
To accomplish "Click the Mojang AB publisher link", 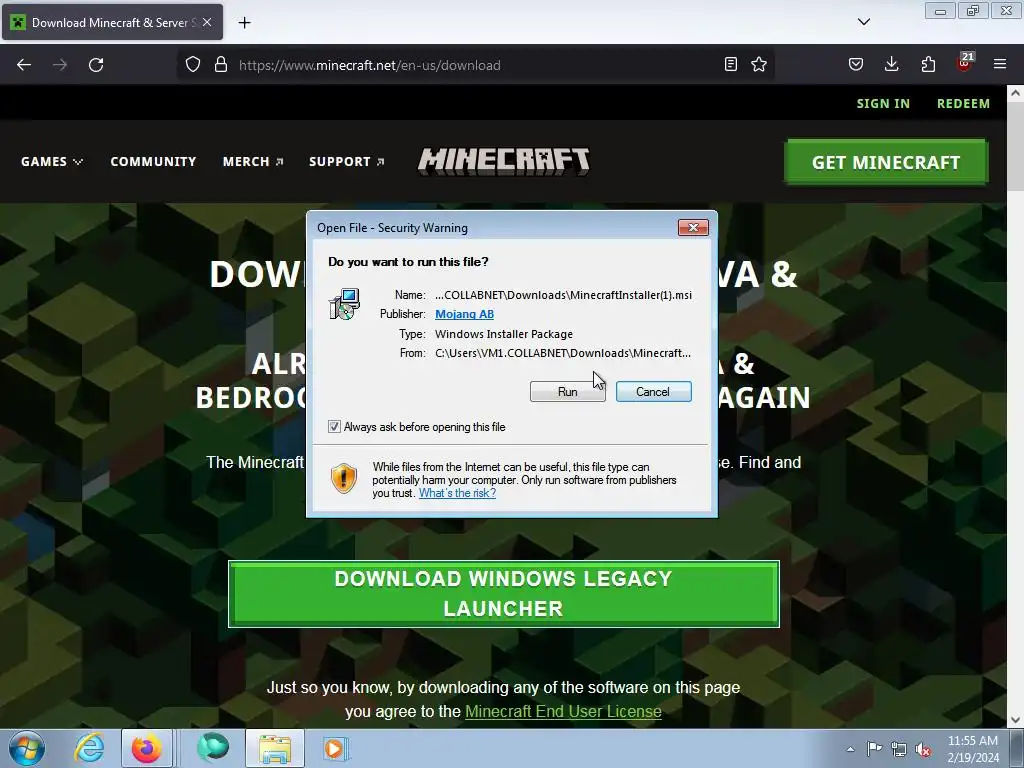I will (464, 314).
